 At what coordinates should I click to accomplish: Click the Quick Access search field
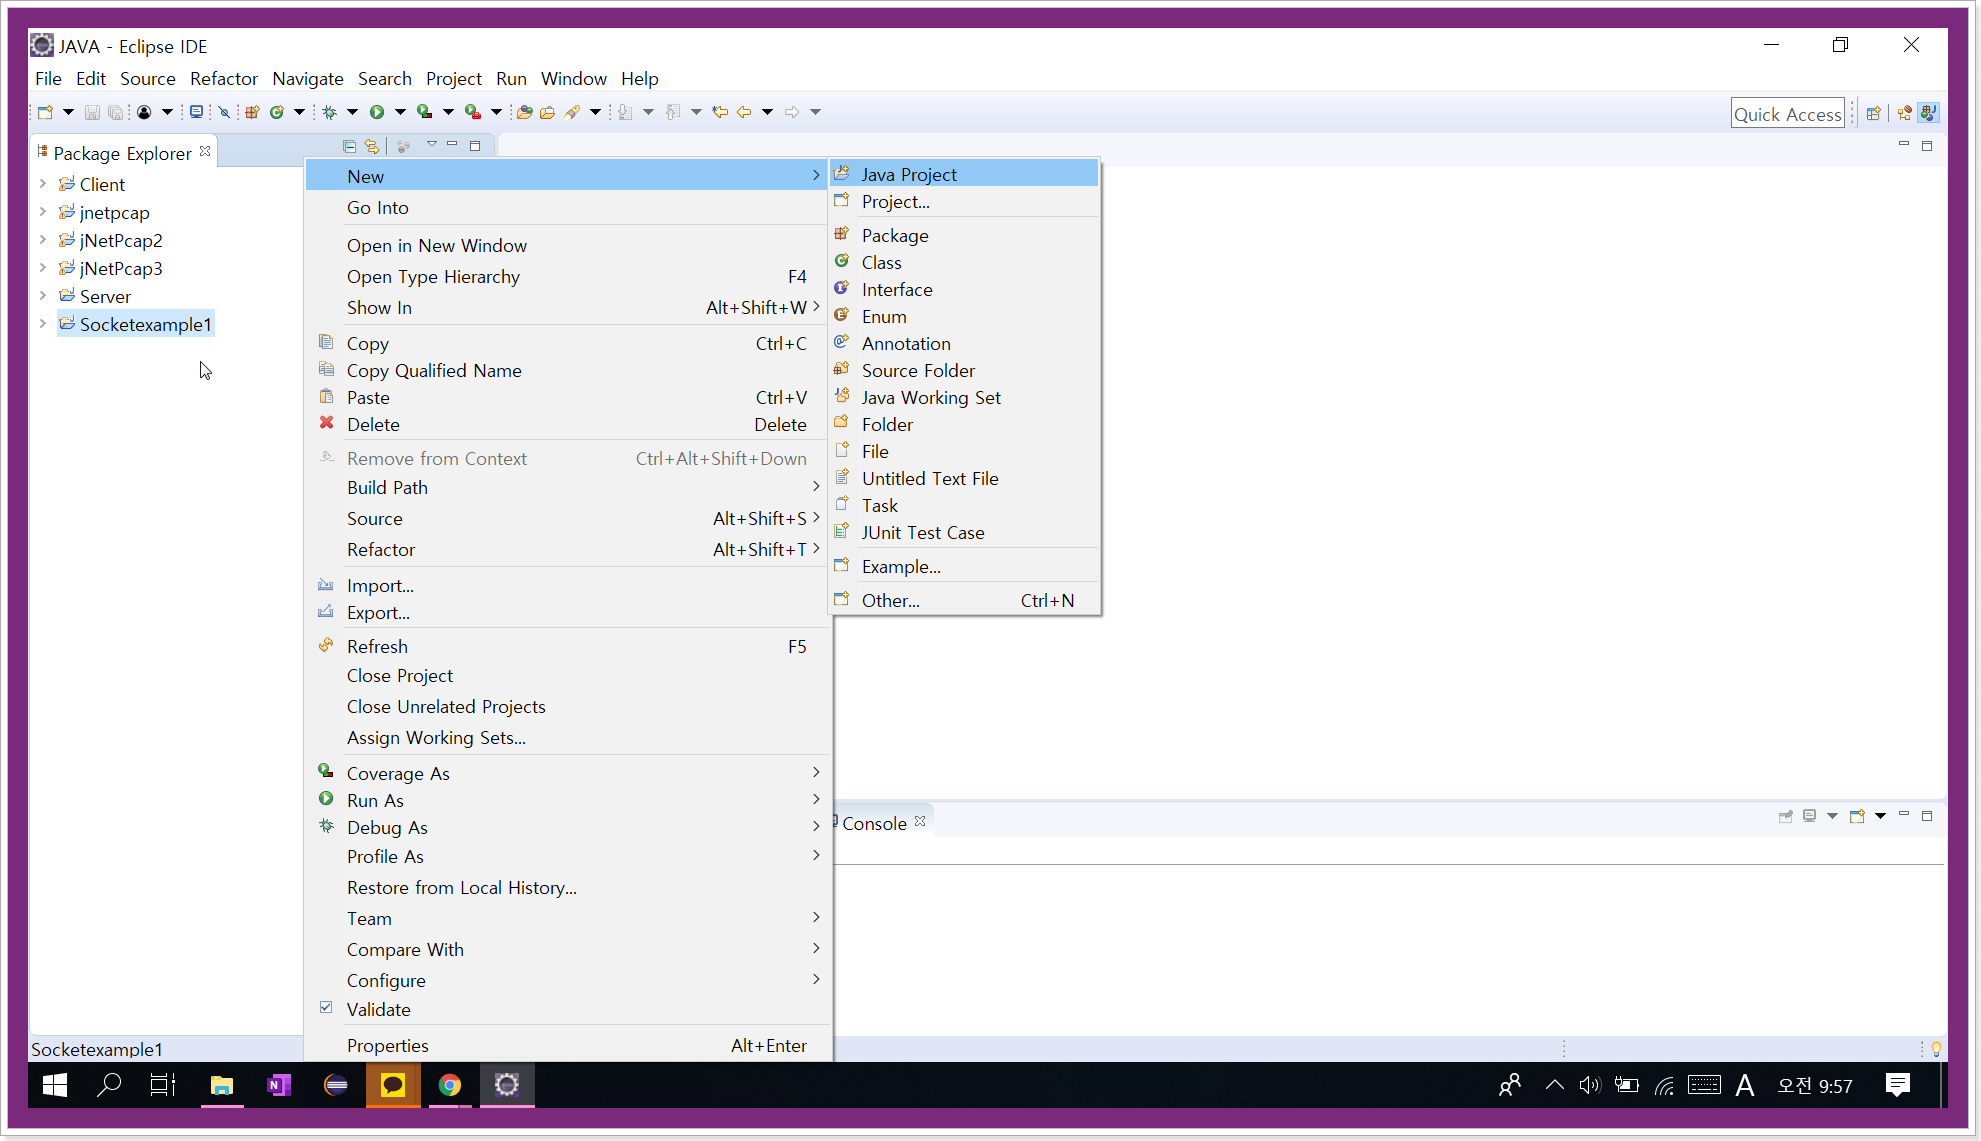tap(1788, 113)
